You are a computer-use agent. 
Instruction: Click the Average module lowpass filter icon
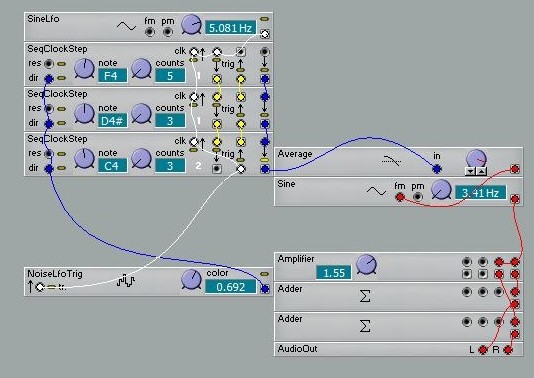coord(391,160)
